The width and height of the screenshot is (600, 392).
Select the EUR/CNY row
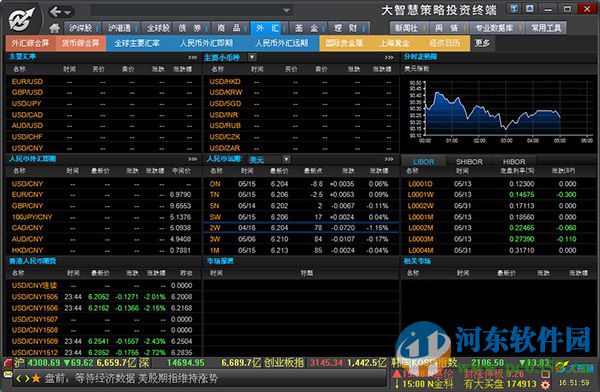click(103, 194)
